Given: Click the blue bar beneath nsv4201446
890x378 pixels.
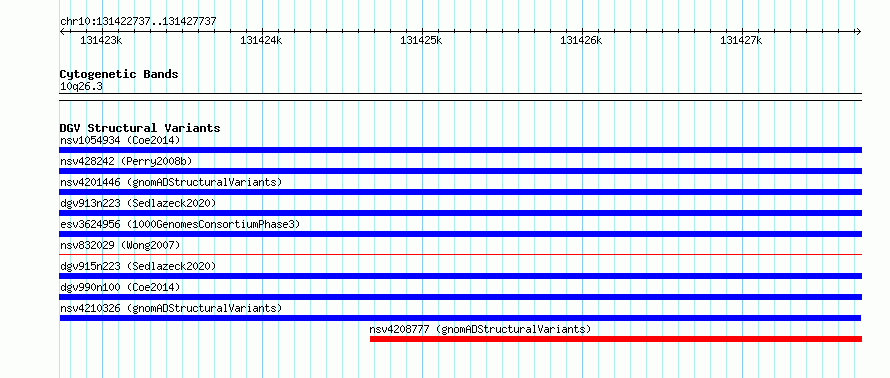Looking at the screenshot, I should [460, 192].
